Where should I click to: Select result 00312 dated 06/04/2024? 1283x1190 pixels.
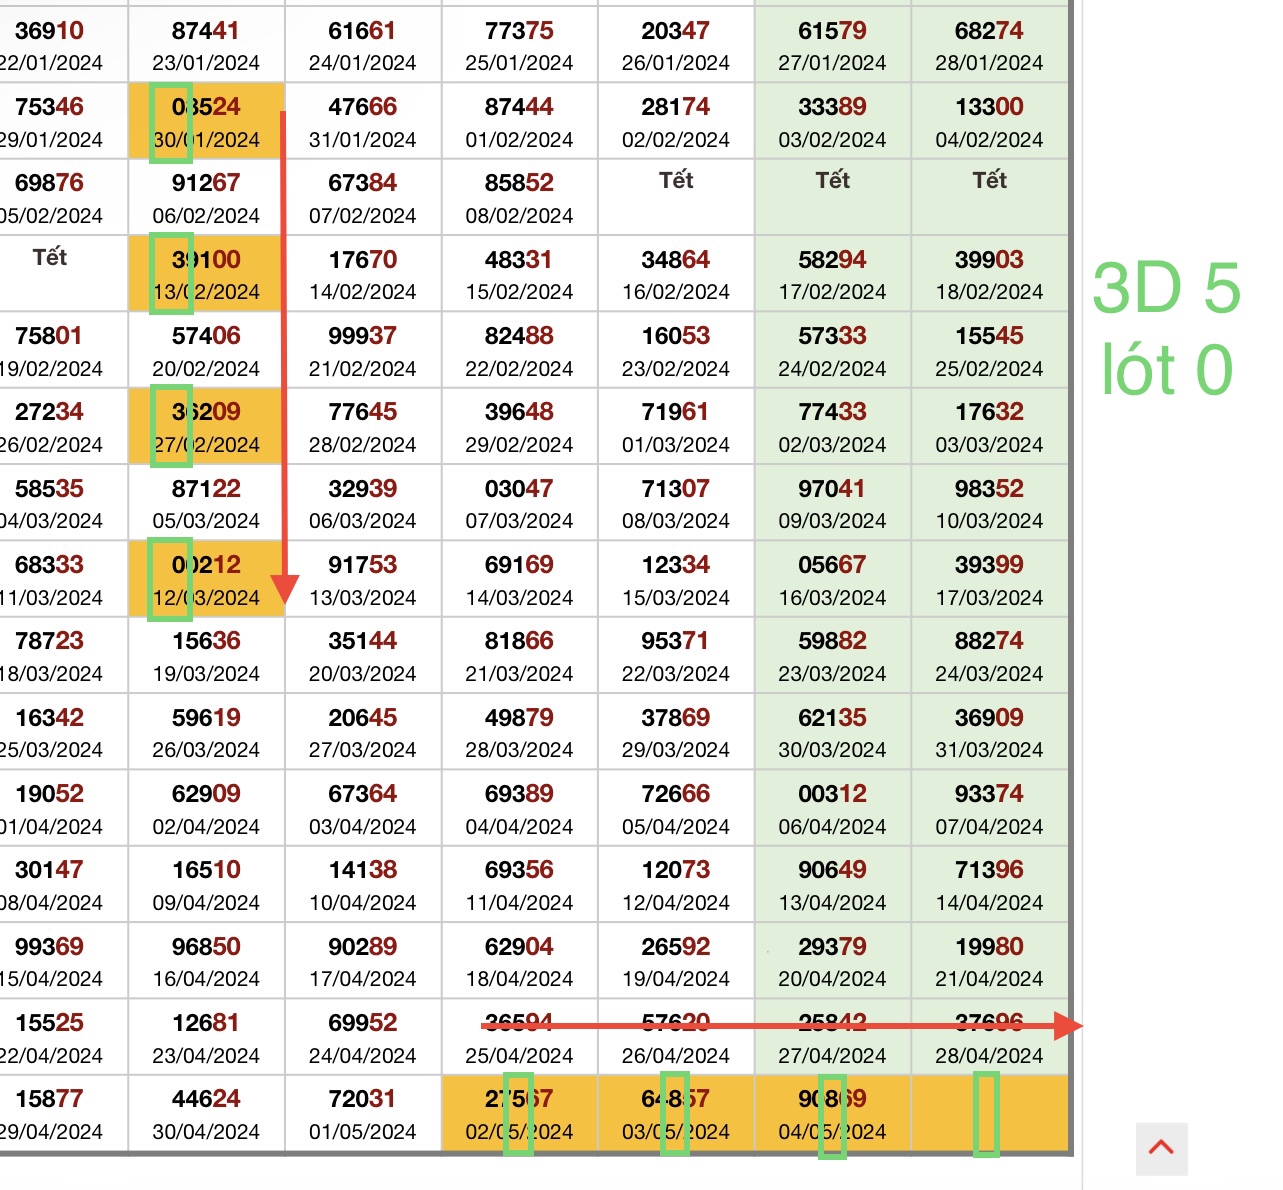click(x=832, y=808)
